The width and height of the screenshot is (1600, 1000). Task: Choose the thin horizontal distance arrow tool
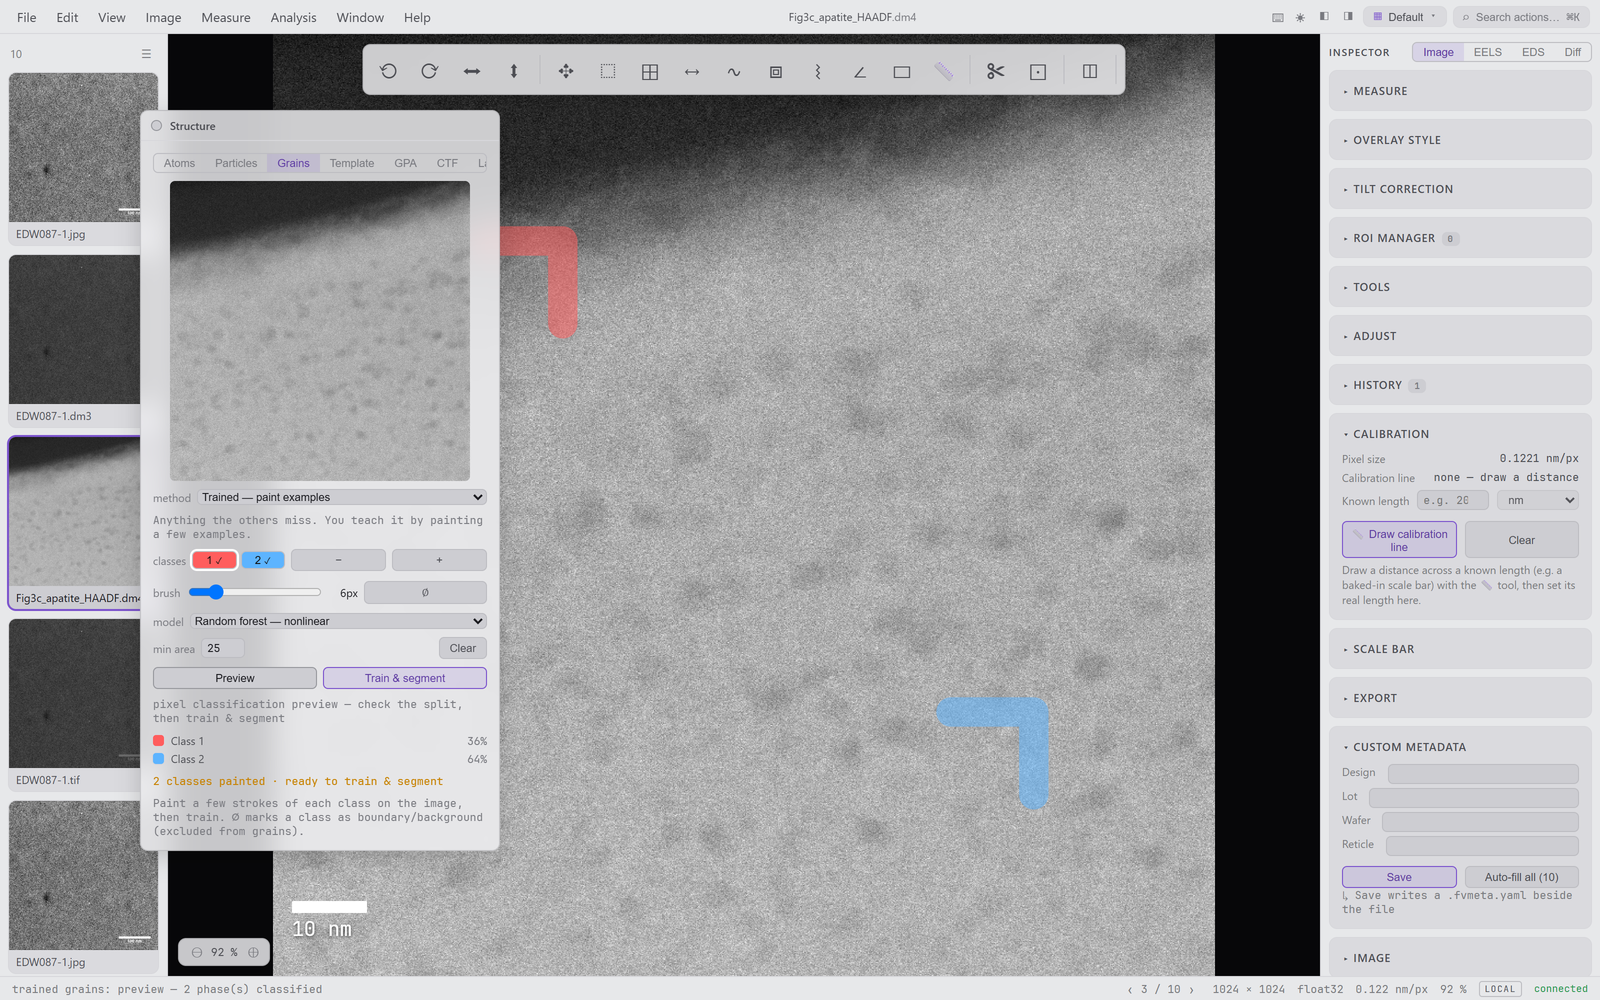tap(692, 71)
